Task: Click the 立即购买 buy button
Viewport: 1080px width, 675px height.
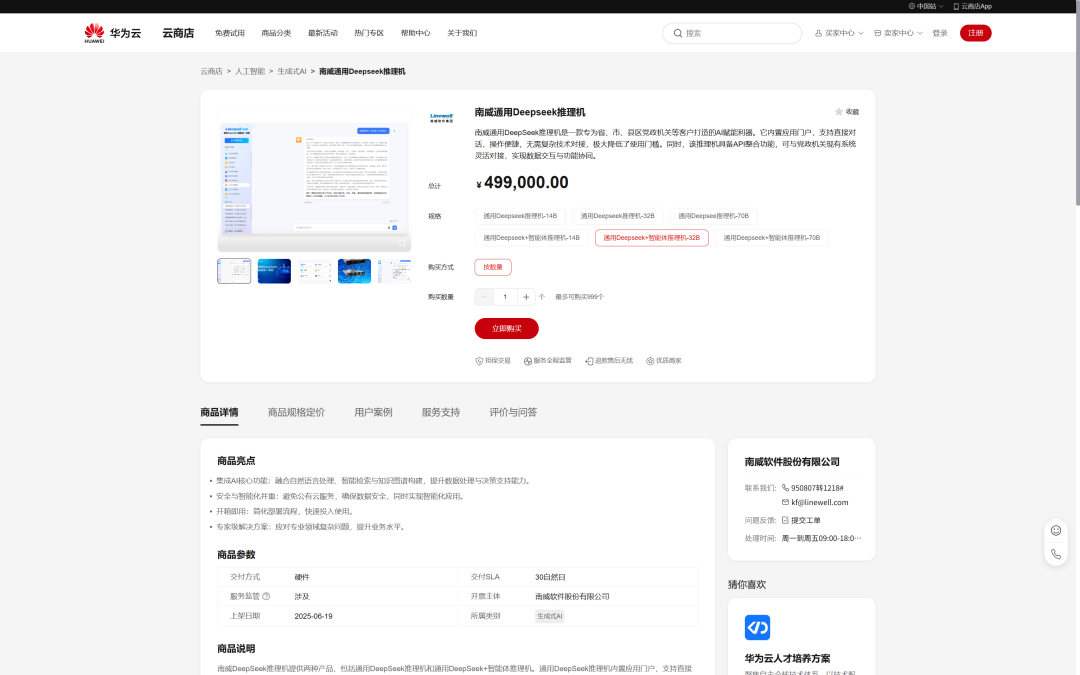Action: click(506, 329)
